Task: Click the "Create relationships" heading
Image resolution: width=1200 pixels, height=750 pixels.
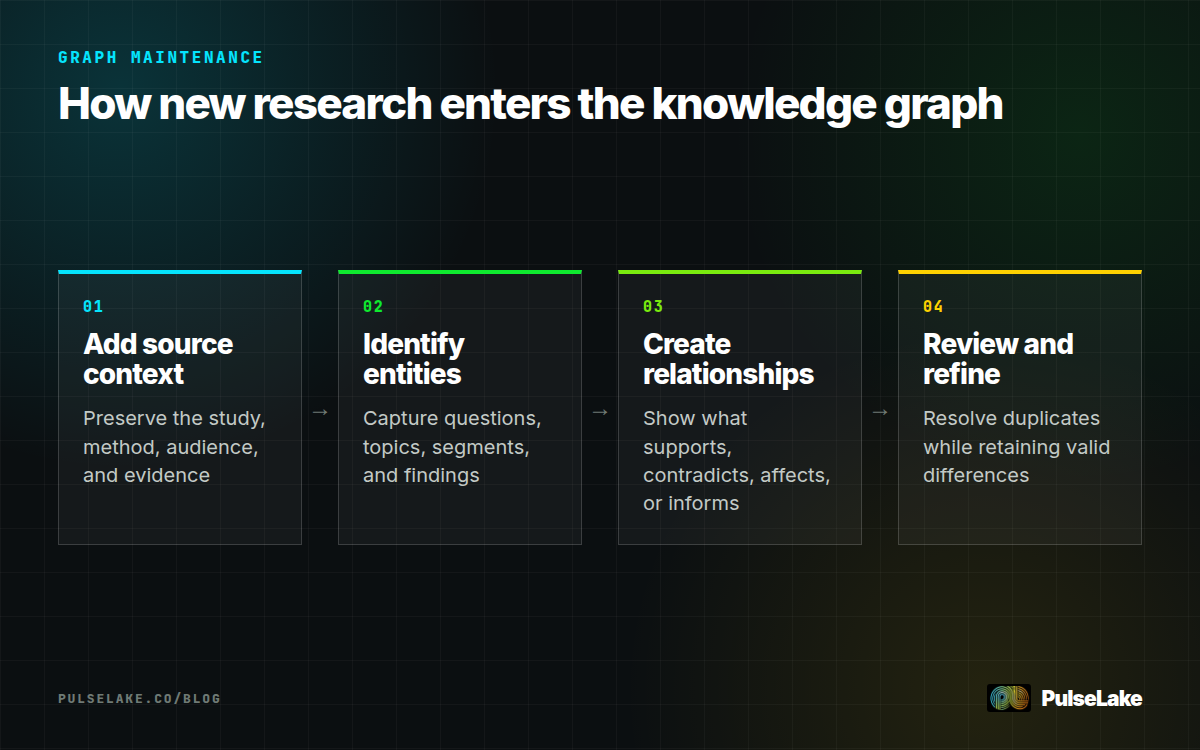Action: tap(728, 359)
